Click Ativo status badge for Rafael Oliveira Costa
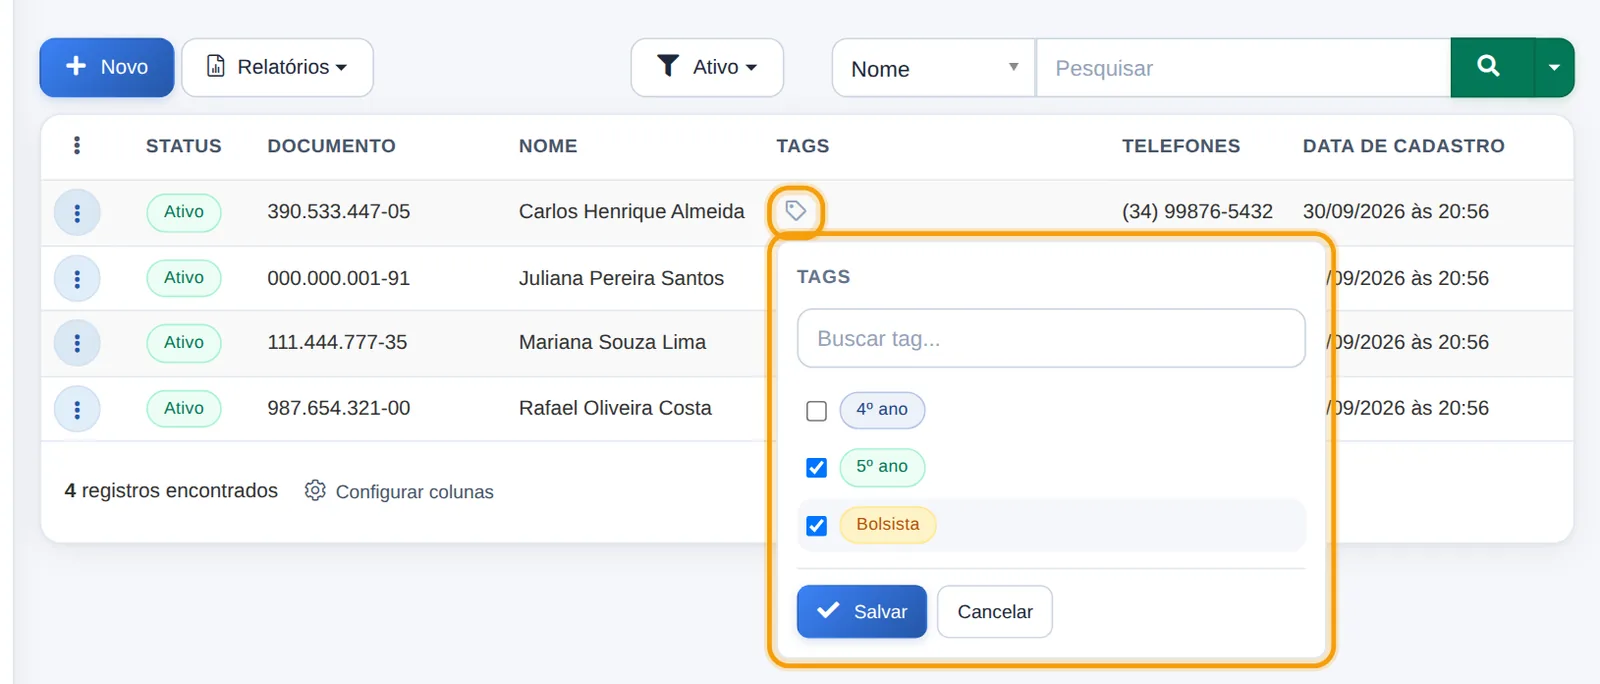 [x=184, y=409]
